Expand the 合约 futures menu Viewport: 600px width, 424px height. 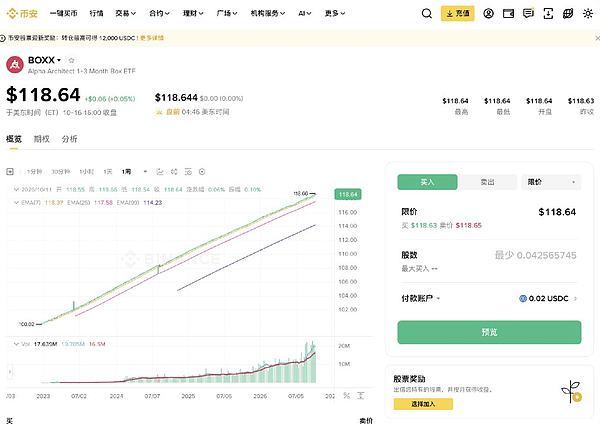tap(160, 14)
